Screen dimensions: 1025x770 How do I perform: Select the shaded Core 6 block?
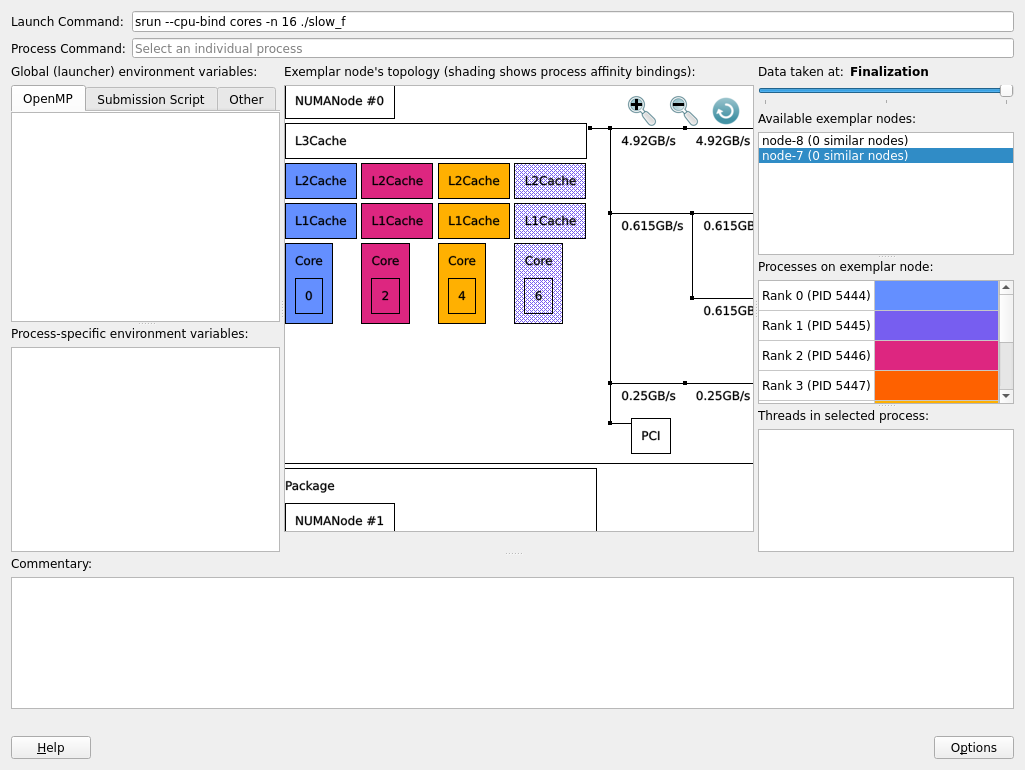538,283
